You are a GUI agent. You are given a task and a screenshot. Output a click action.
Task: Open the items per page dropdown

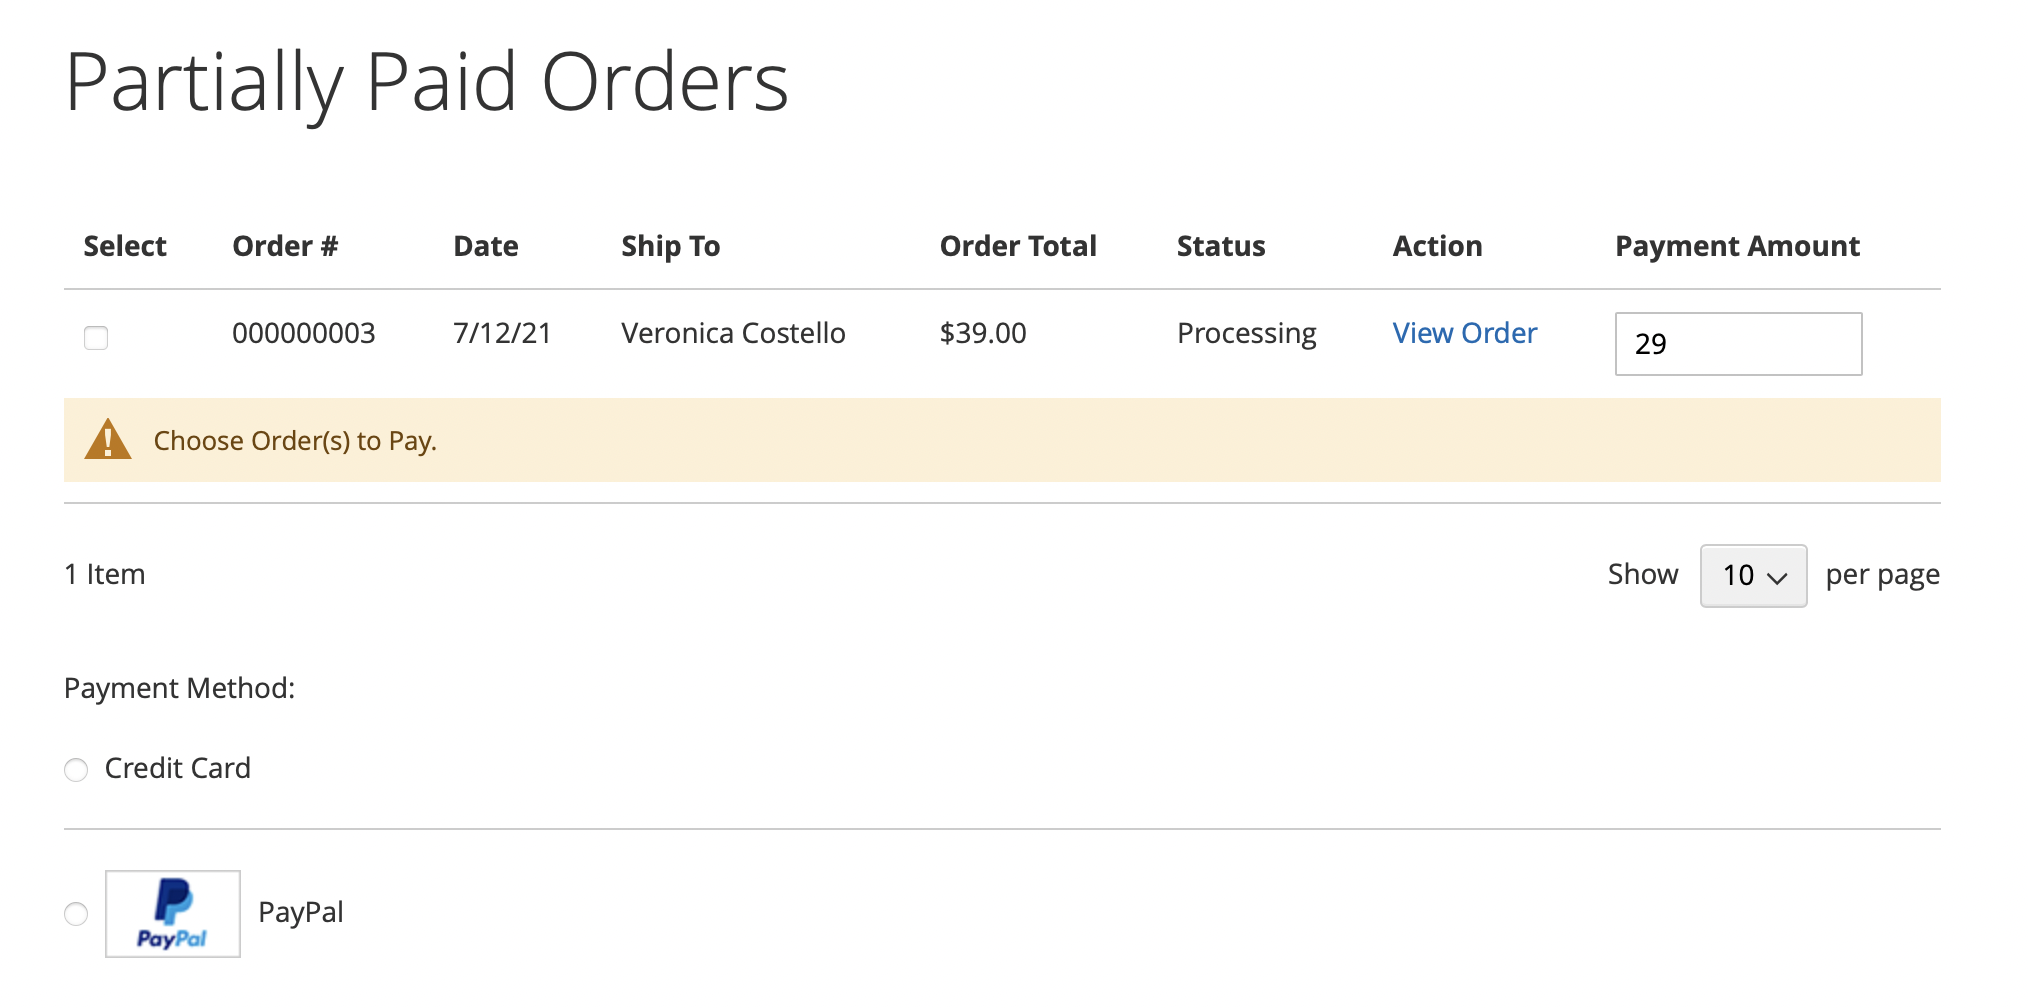tap(1753, 576)
